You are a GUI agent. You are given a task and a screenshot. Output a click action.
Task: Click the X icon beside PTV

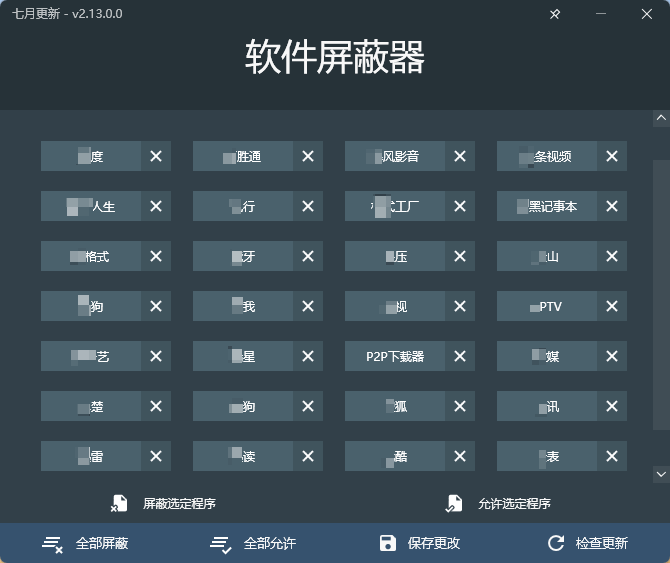point(612,306)
